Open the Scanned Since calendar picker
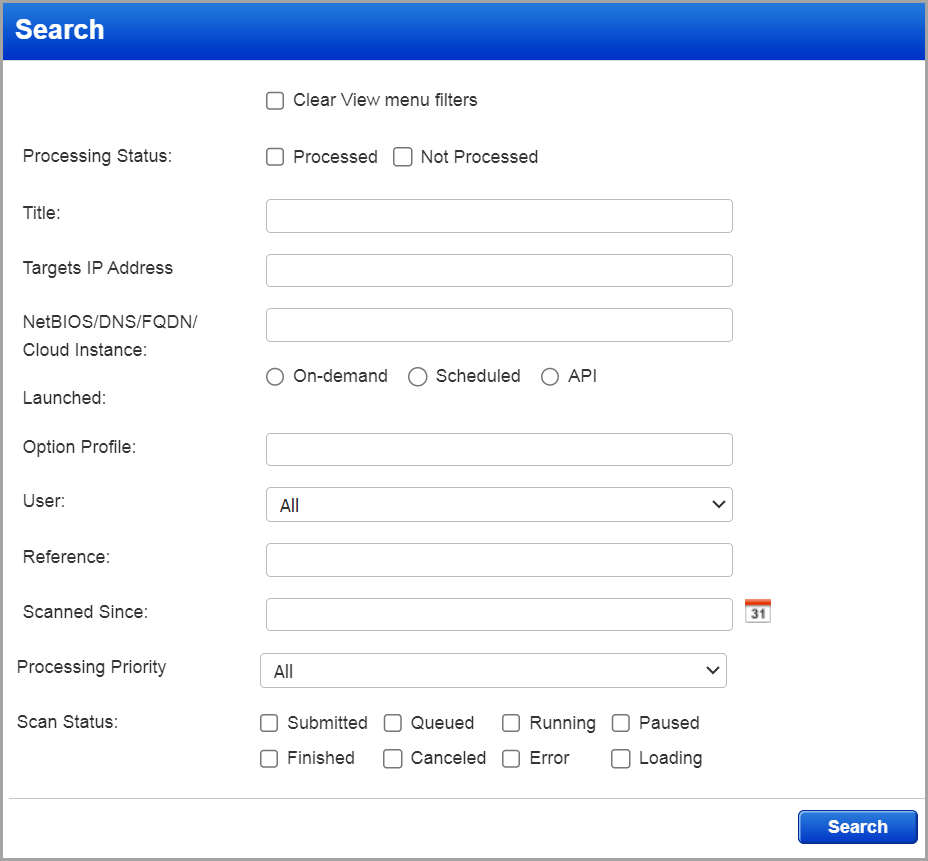Viewport: 928px width, 861px height. pyautogui.click(x=758, y=611)
